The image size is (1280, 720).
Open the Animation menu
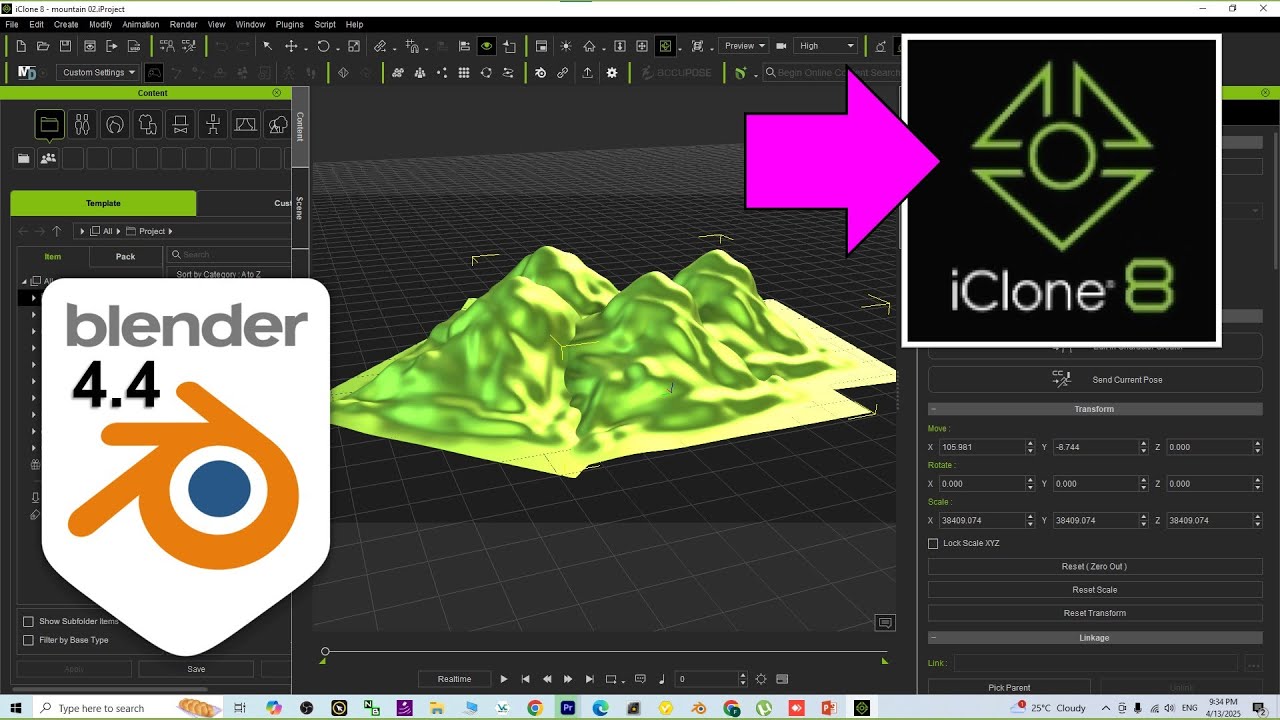coord(140,24)
